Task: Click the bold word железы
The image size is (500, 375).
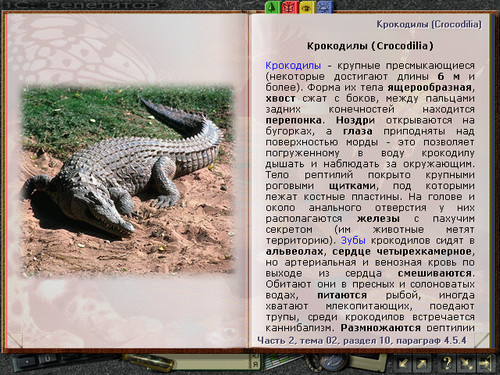Action: tap(378, 219)
